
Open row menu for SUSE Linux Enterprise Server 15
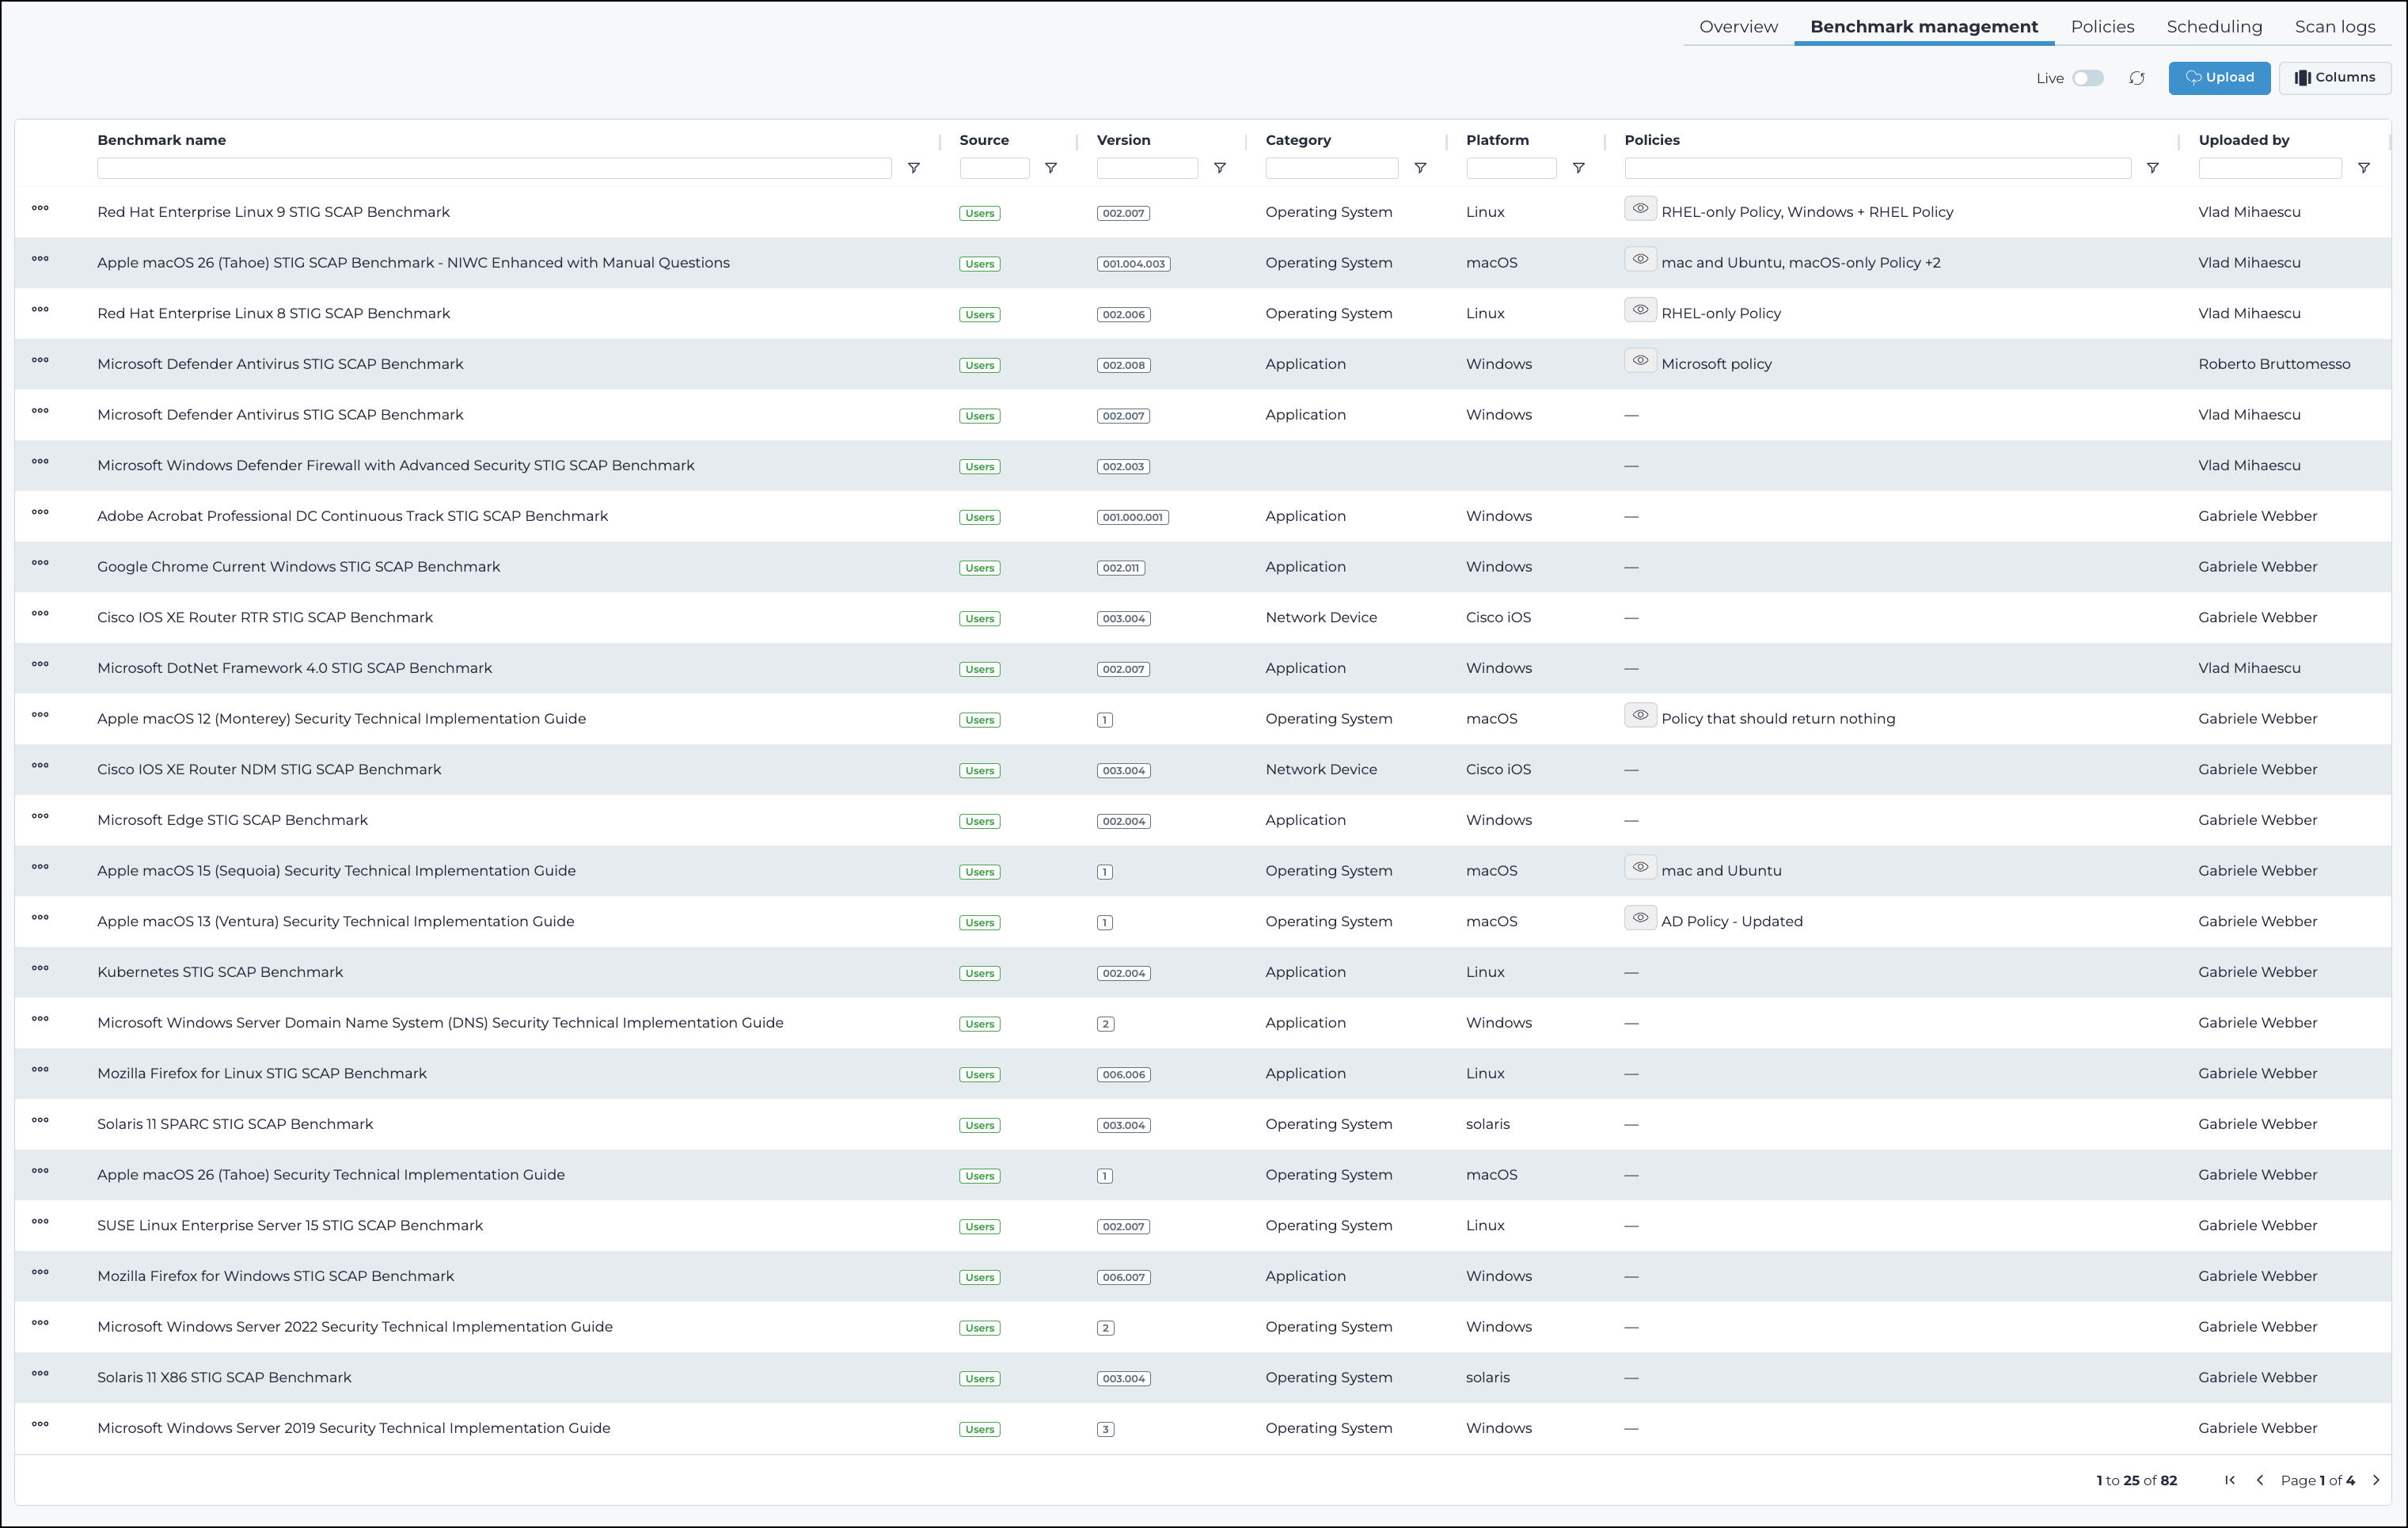click(x=40, y=1221)
